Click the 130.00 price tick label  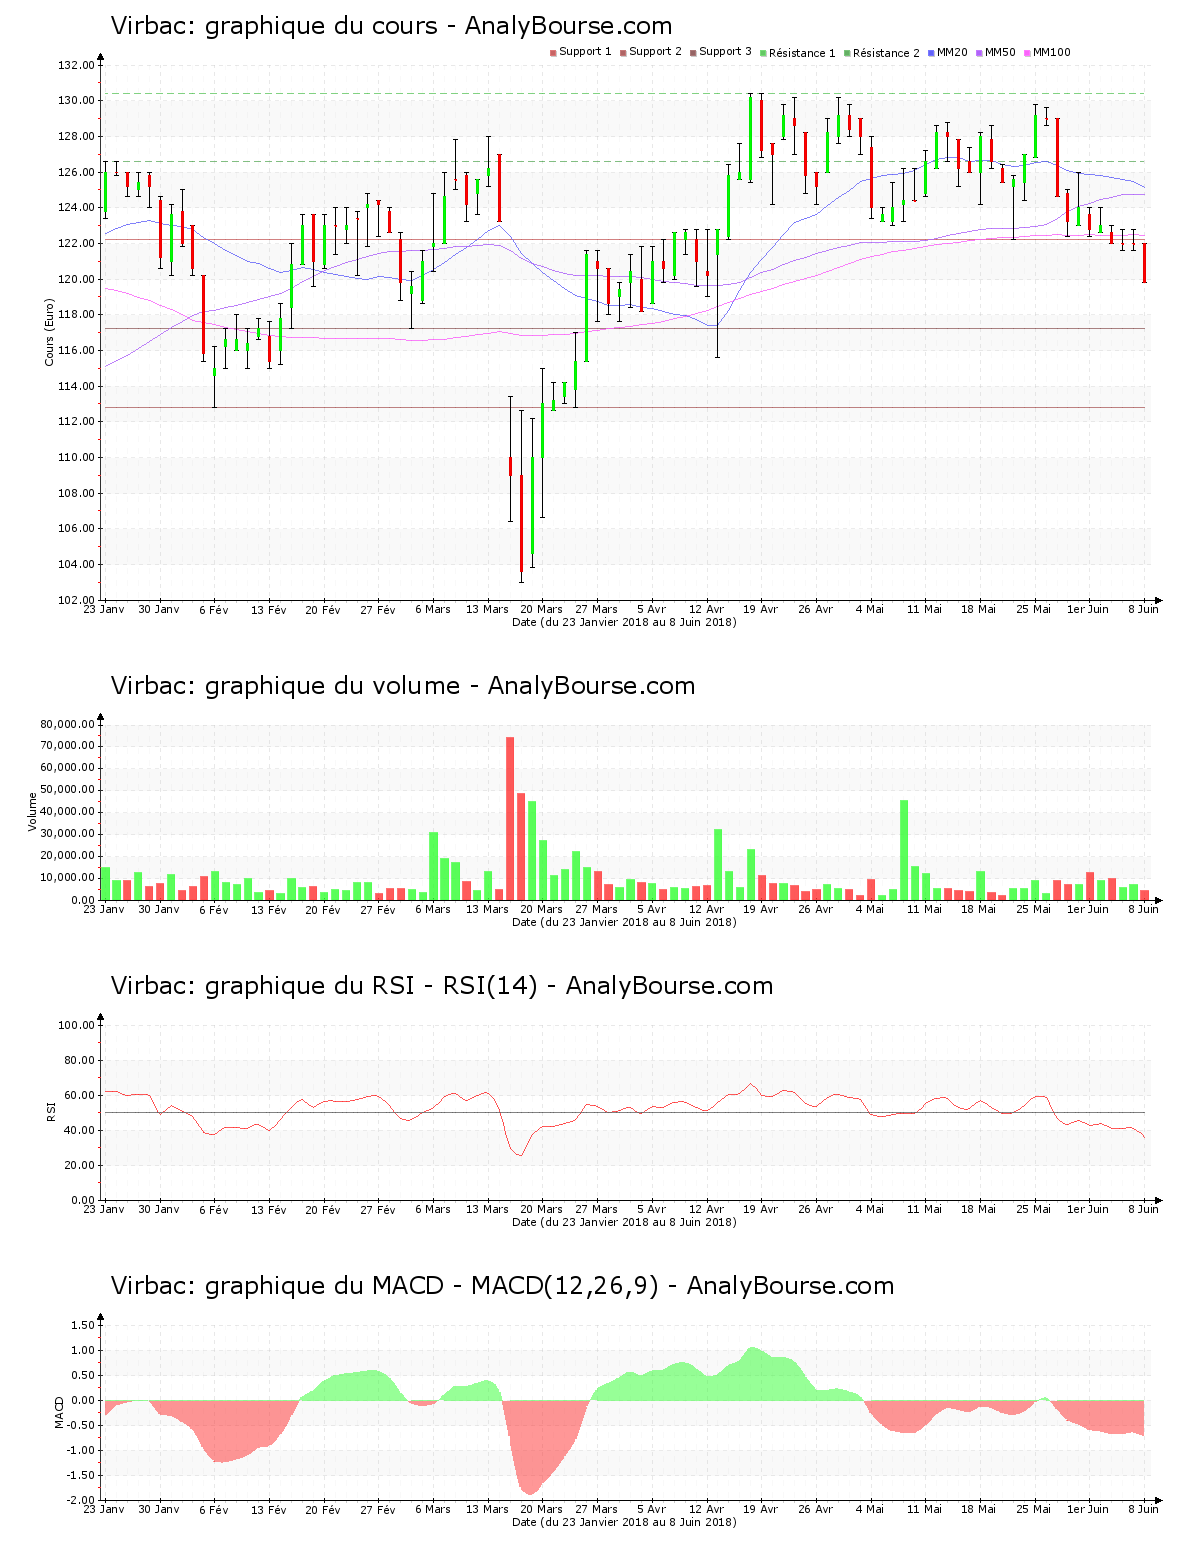pyautogui.click(x=76, y=101)
